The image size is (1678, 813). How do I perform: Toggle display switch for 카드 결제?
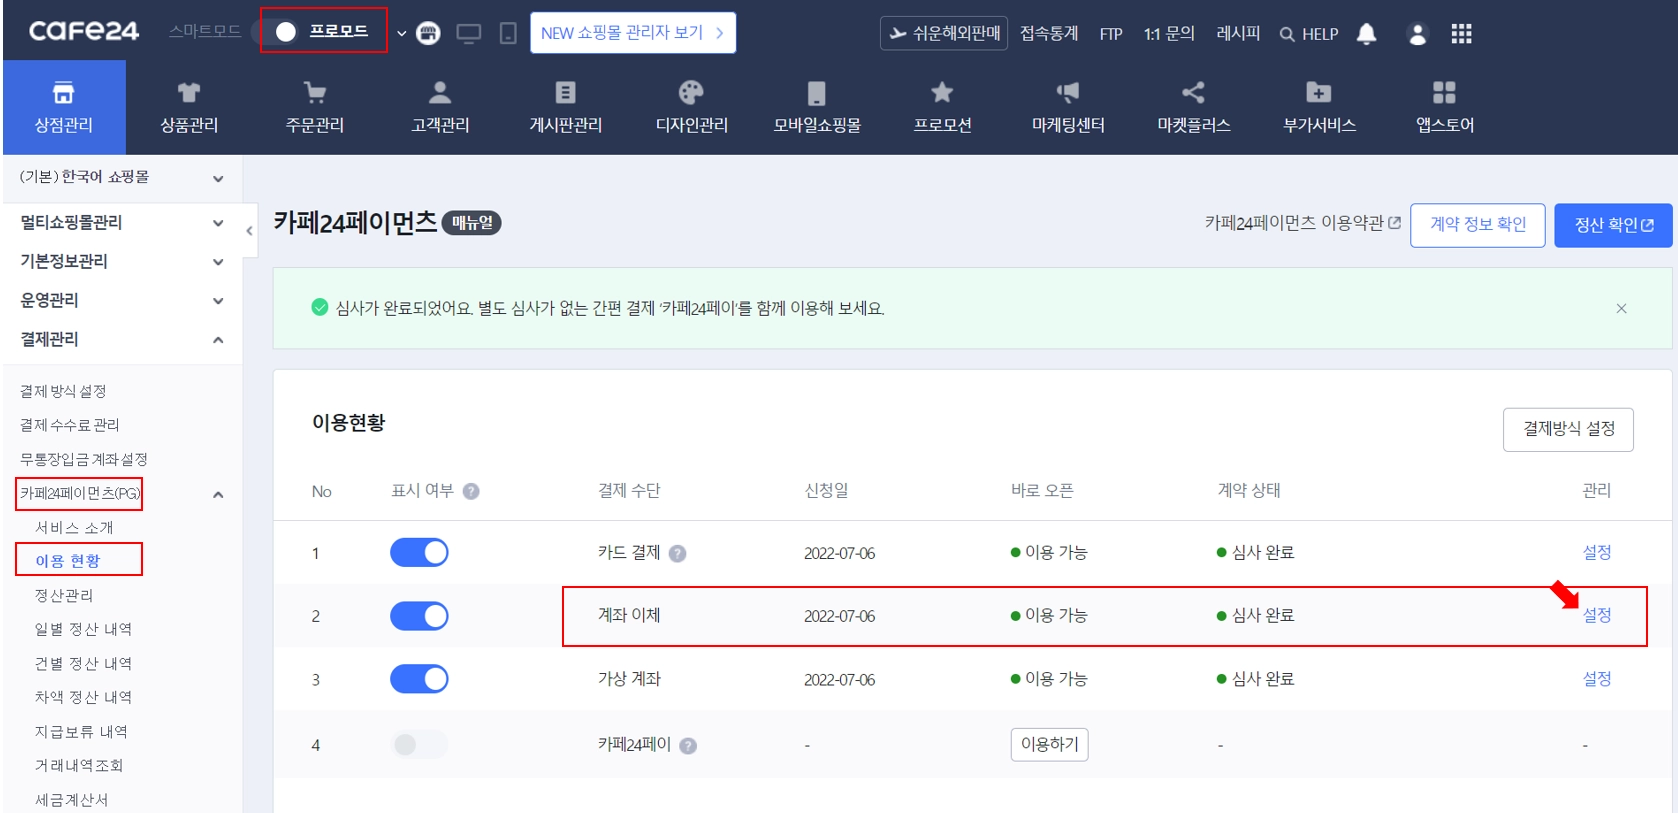pos(419,552)
